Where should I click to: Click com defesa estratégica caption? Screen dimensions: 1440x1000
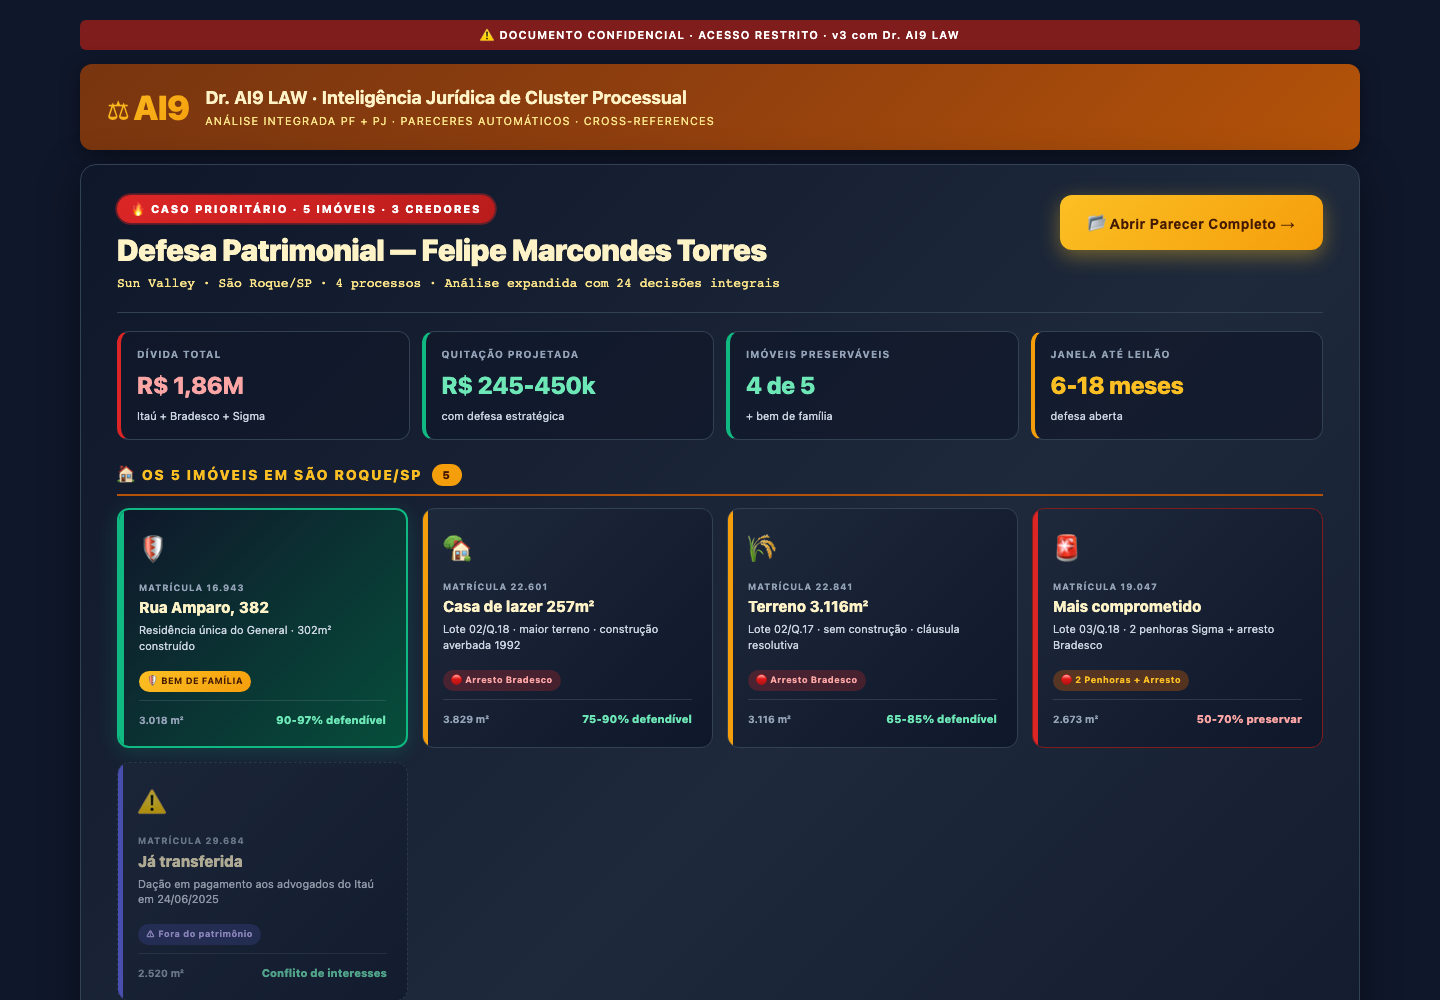pos(503,416)
